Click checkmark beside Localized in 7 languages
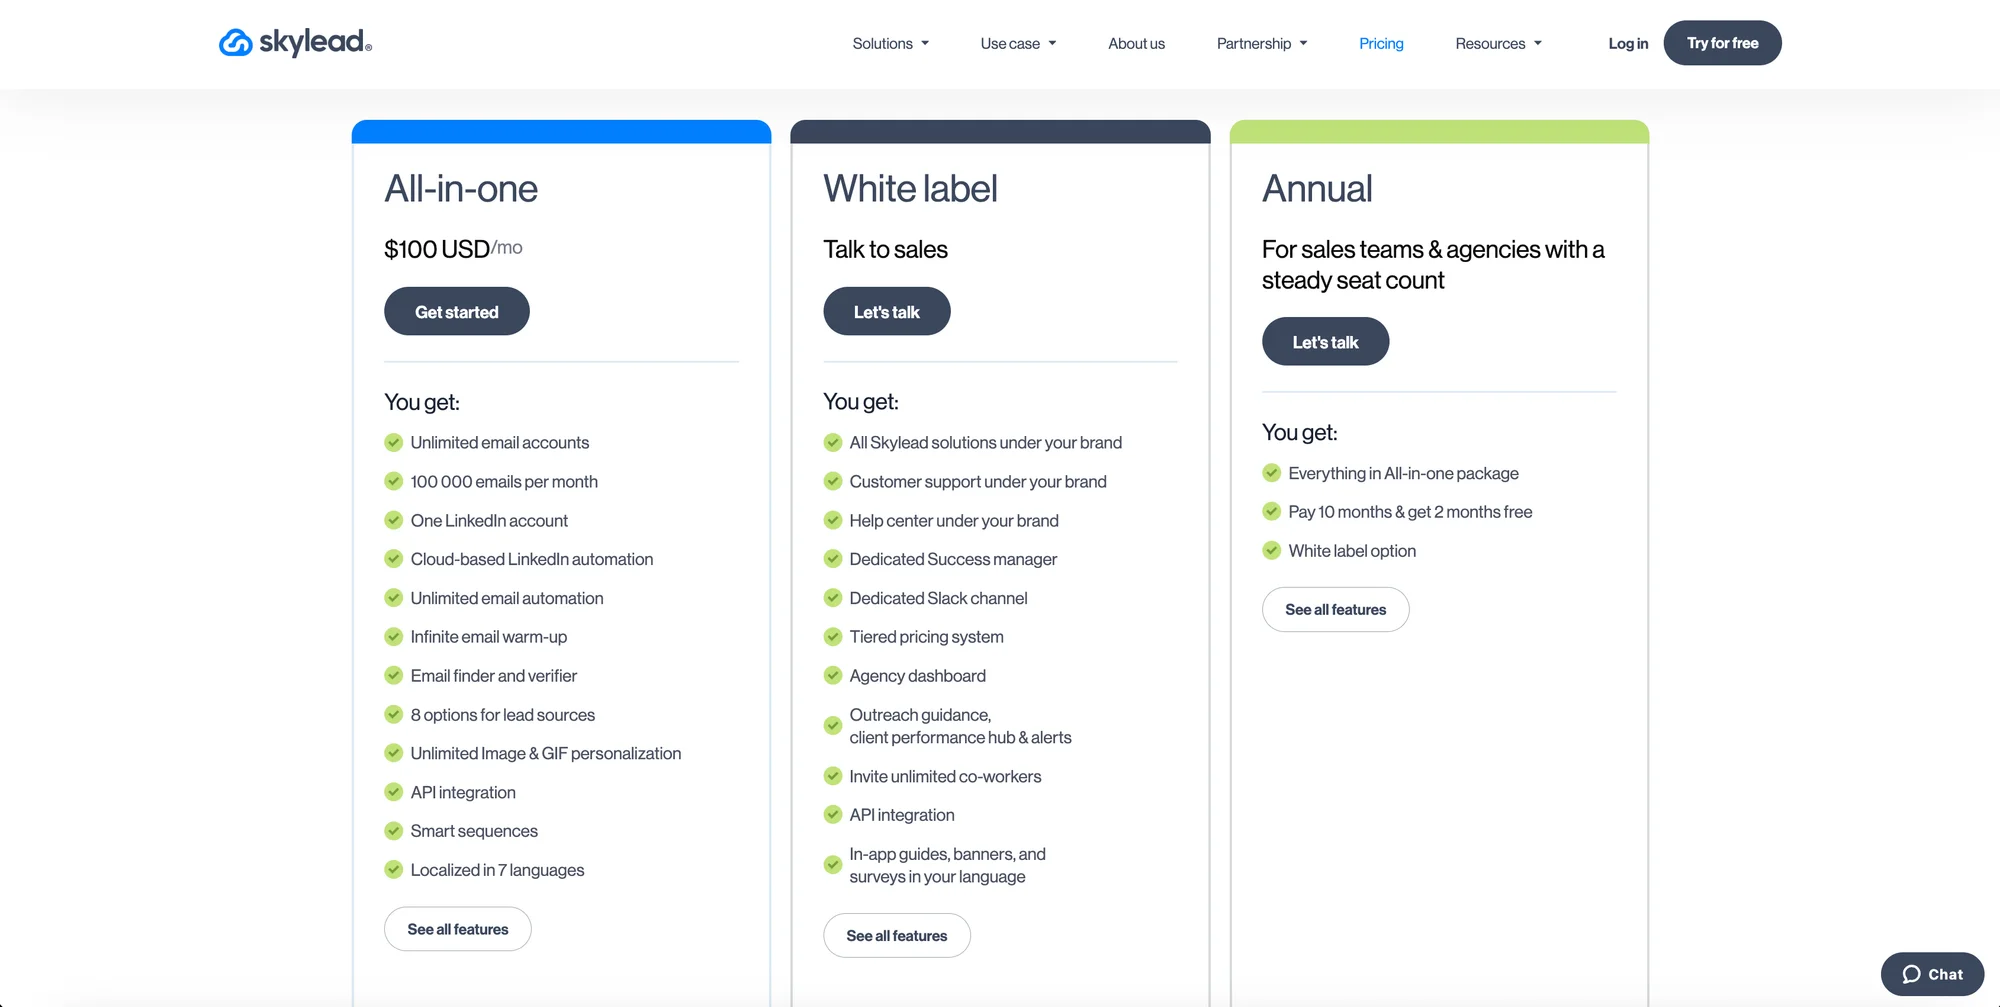 pos(394,869)
